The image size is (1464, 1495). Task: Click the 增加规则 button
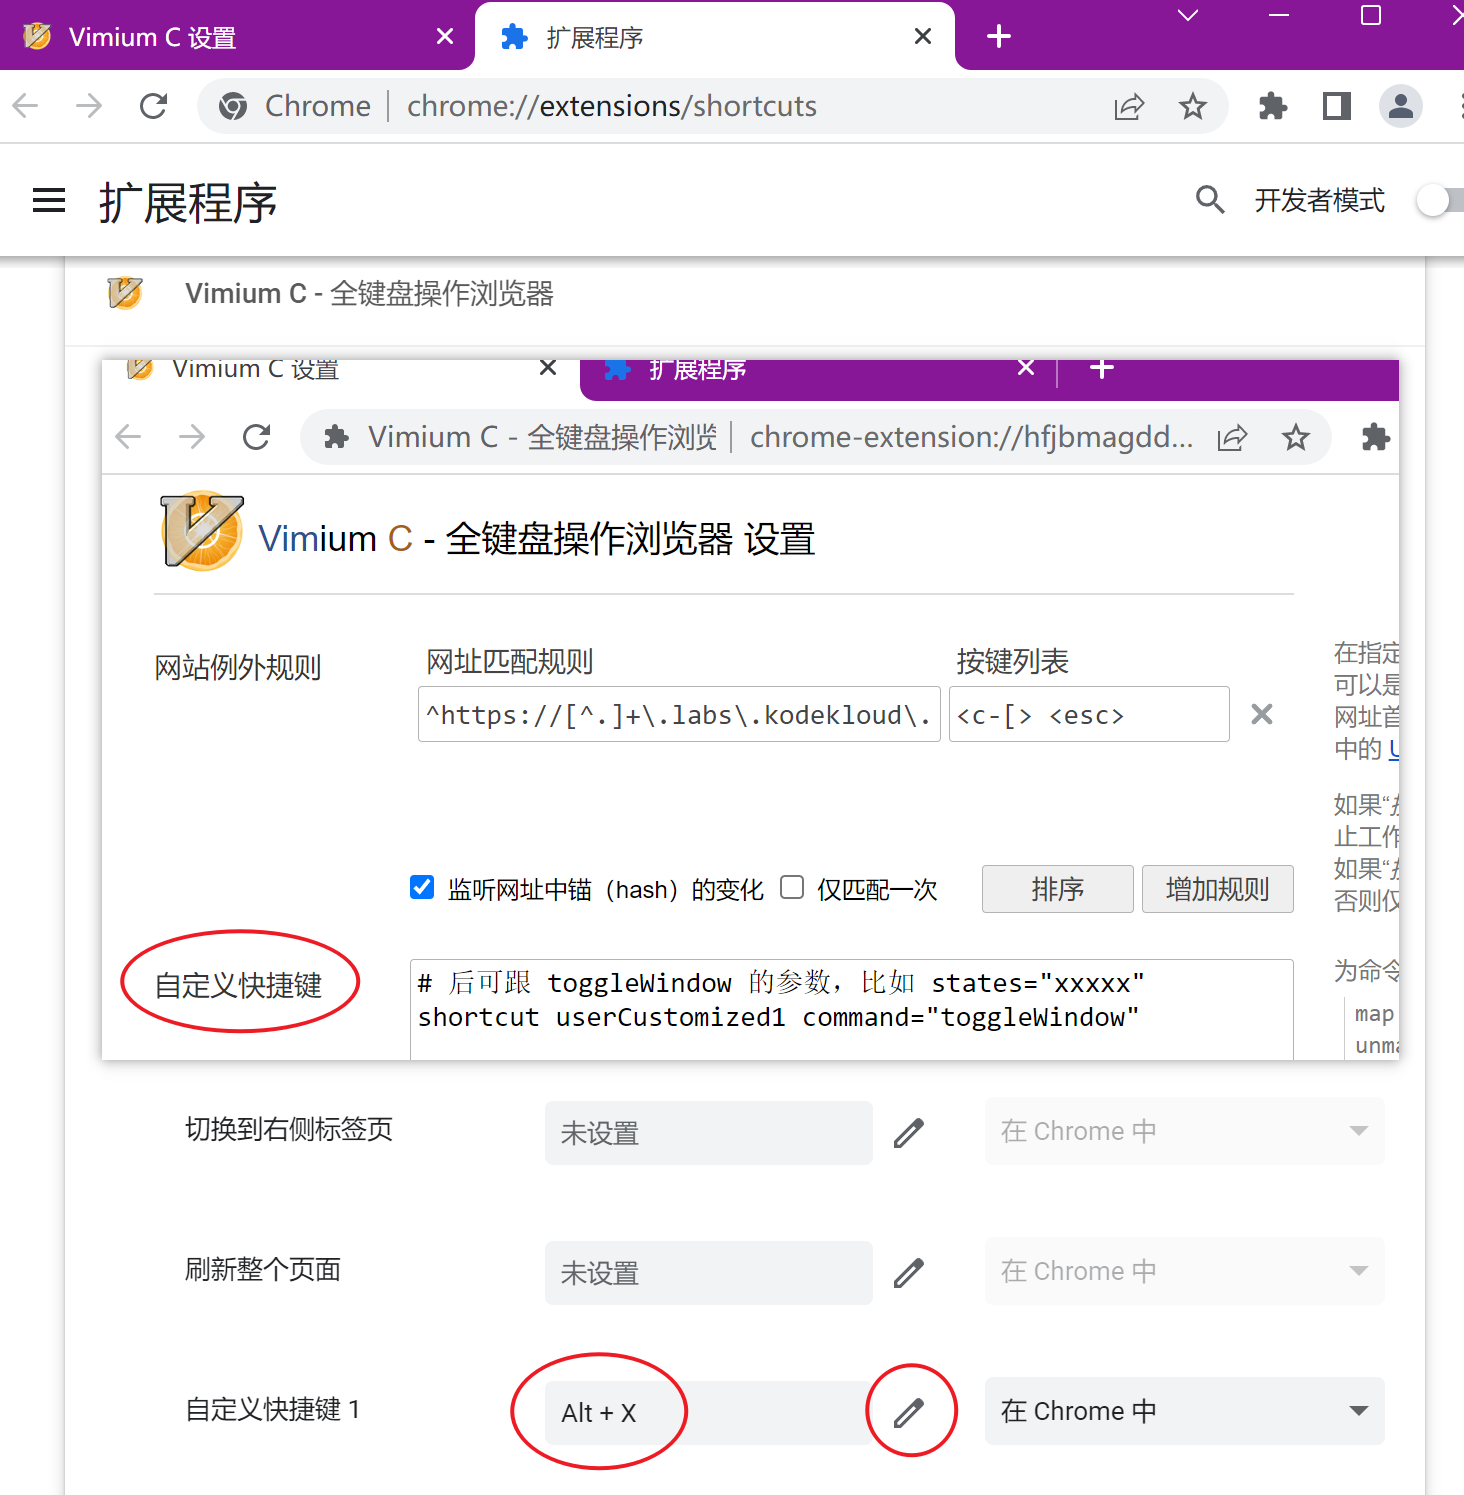click(1217, 889)
